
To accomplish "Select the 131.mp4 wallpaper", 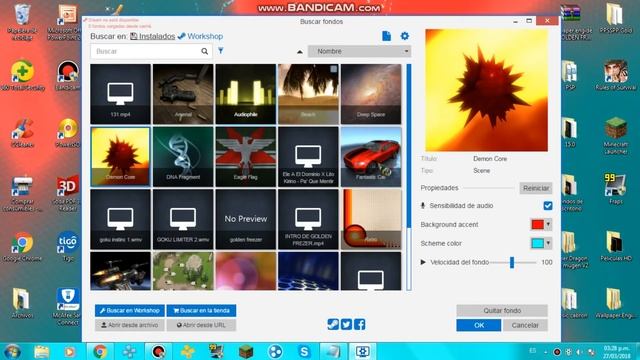I will (x=120, y=94).
